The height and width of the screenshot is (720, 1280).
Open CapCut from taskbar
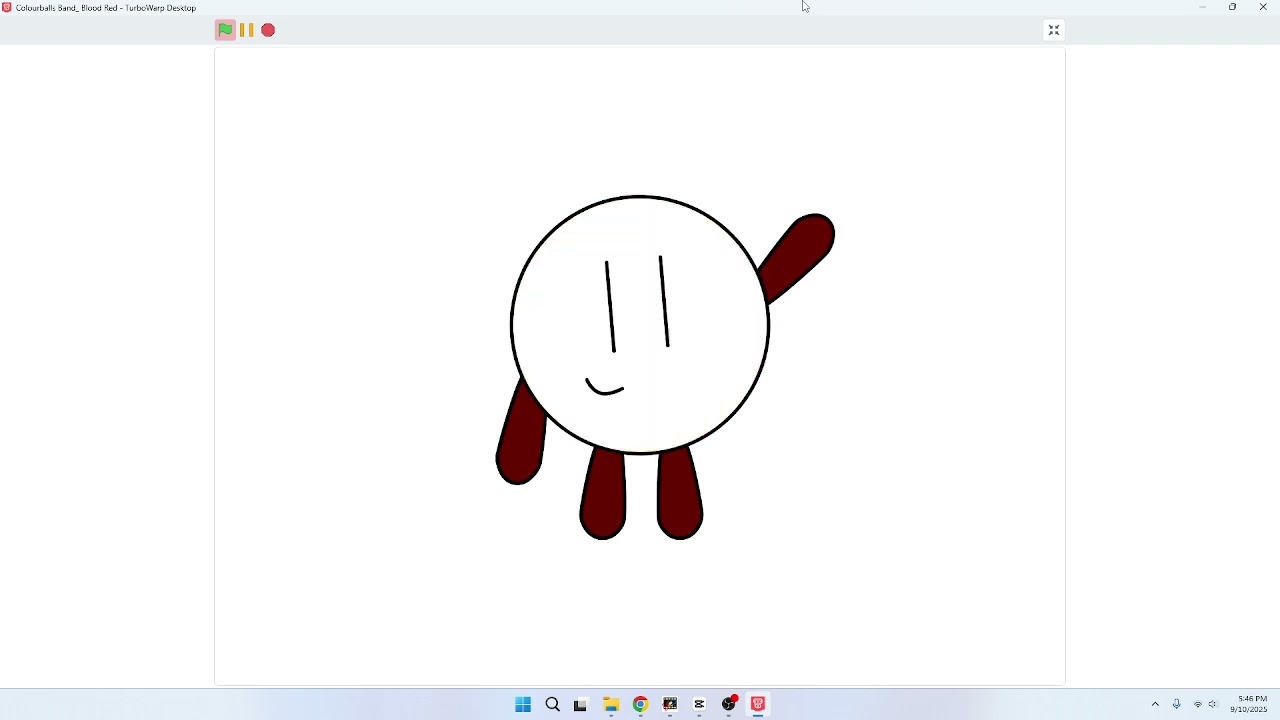(700, 705)
